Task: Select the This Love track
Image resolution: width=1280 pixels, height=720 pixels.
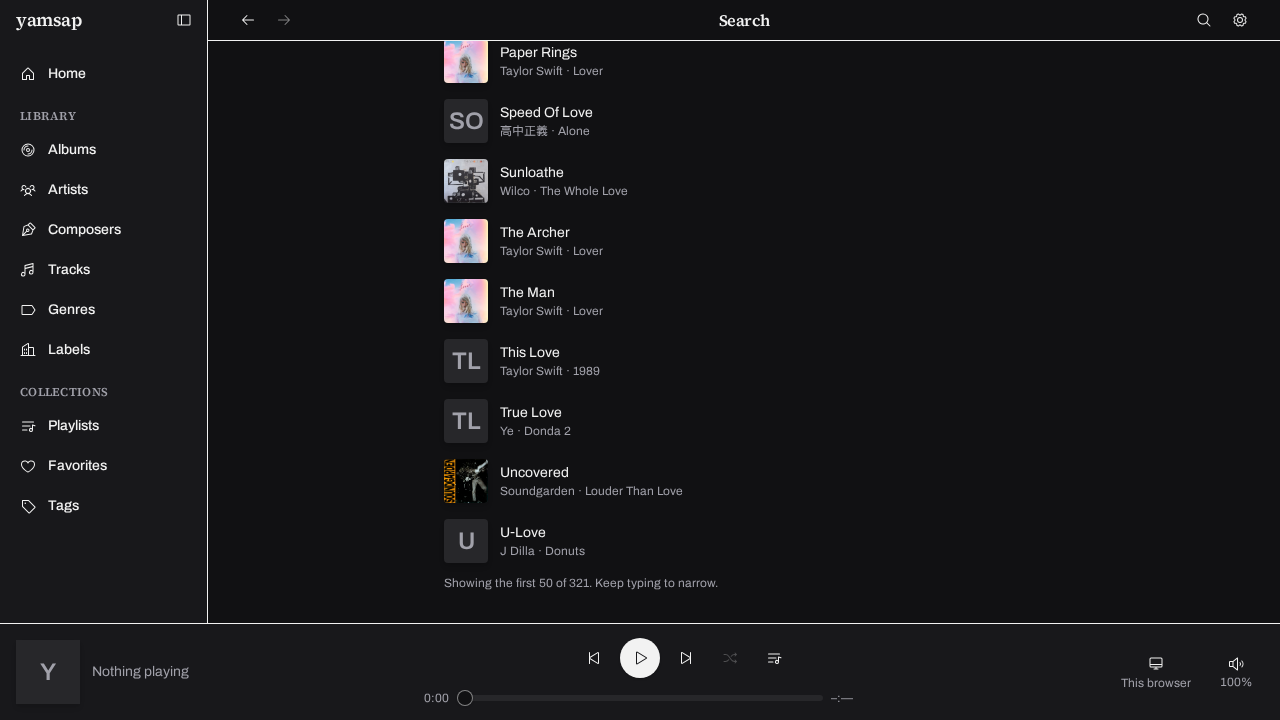Action: 744,361
